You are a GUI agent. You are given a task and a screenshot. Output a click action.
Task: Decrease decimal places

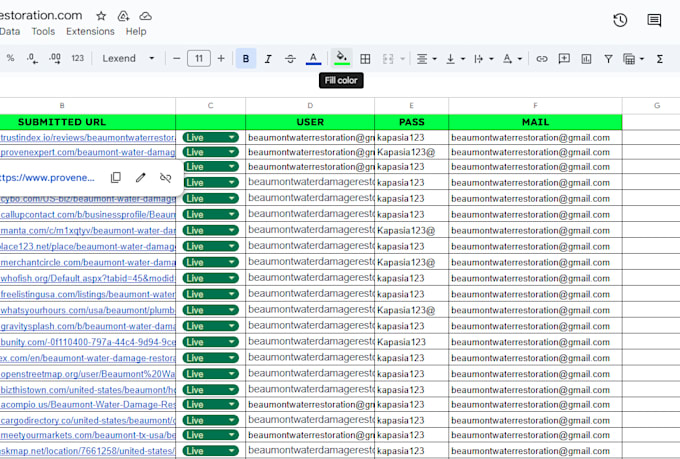click(x=32, y=58)
